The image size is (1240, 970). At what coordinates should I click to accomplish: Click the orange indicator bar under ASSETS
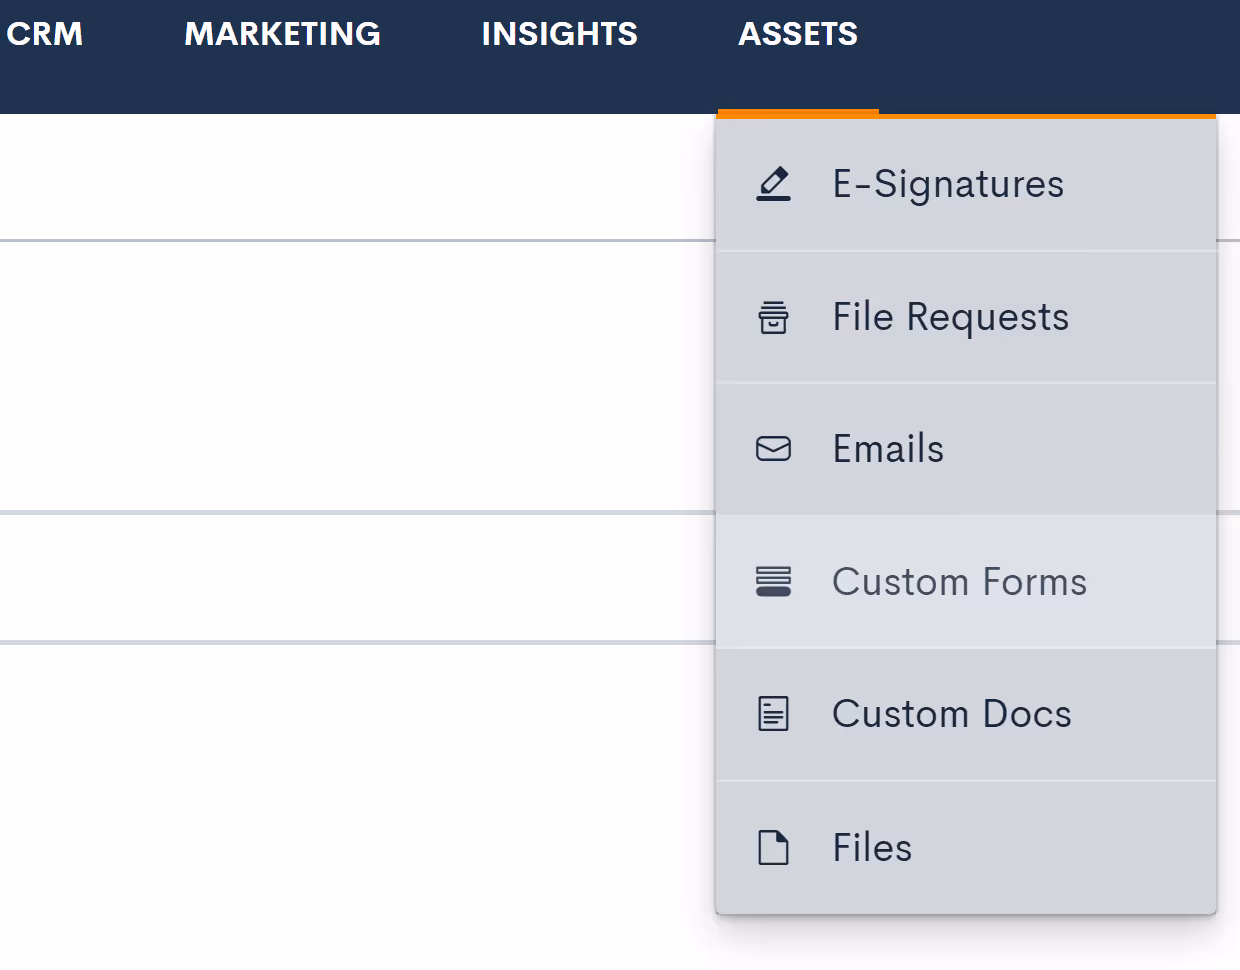798,112
